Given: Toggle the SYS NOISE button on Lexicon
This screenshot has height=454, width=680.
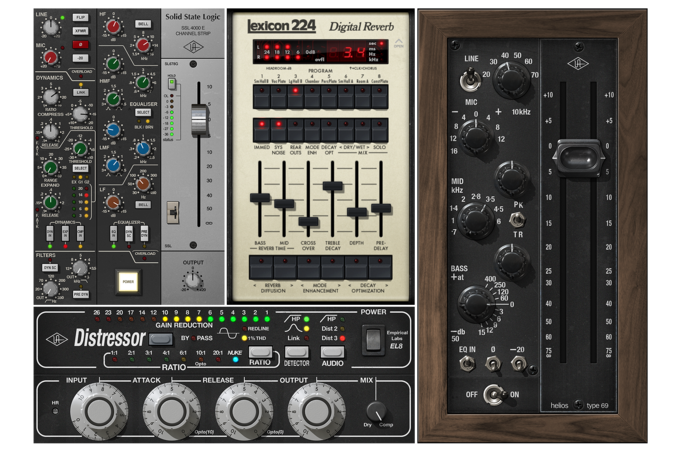Looking at the screenshot, I should pyautogui.click(x=278, y=130).
